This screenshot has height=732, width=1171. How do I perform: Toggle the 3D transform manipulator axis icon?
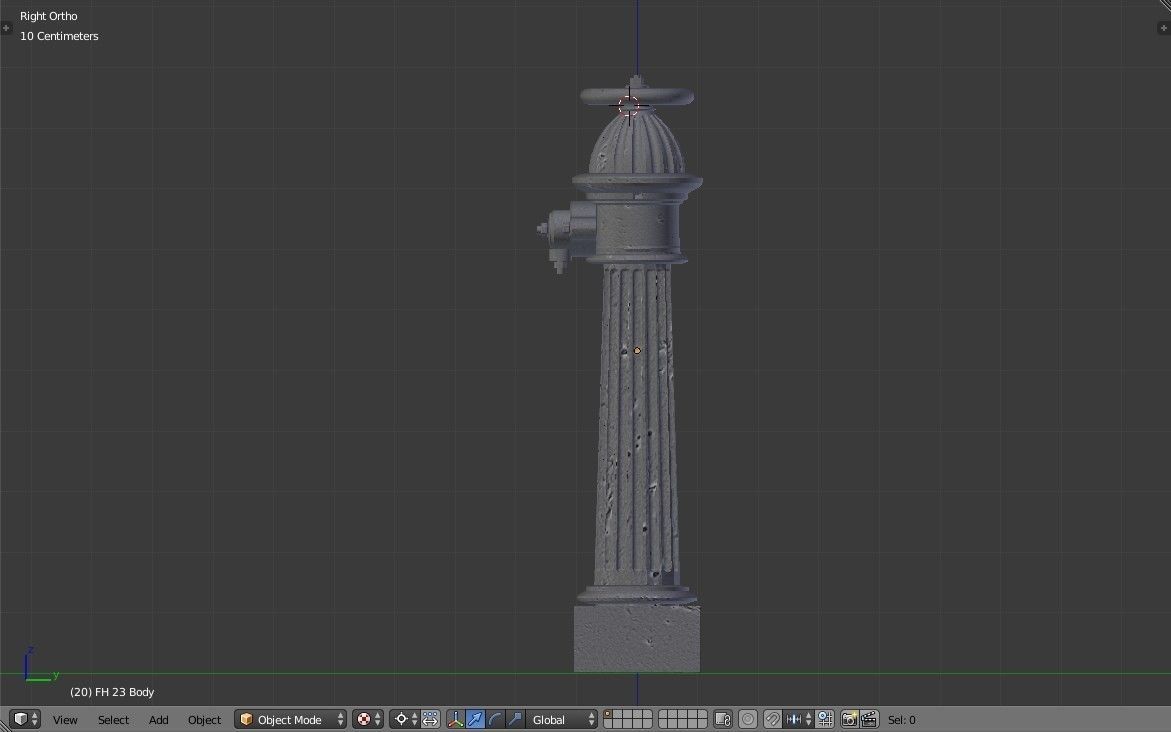456,719
